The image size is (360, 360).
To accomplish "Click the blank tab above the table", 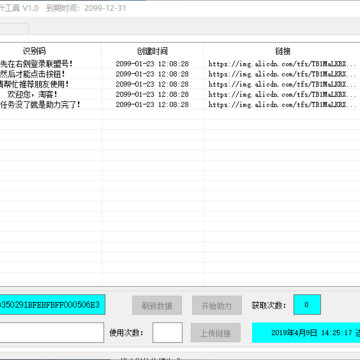I will [x=14, y=29].
